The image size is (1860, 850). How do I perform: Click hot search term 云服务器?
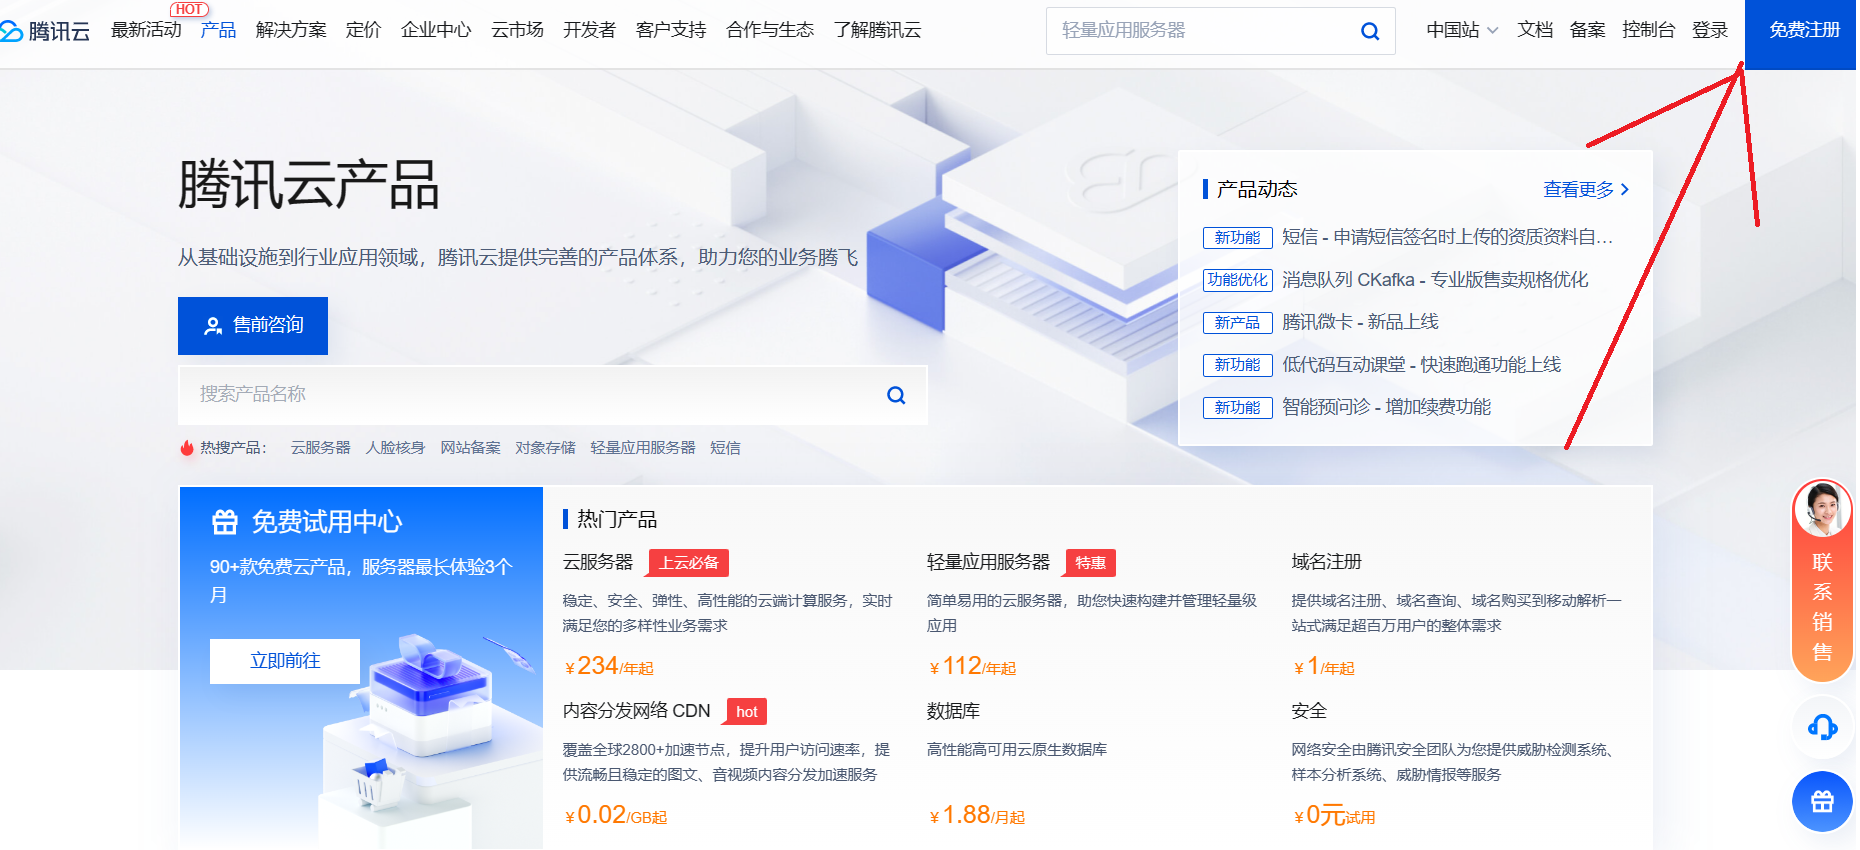(x=321, y=448)
